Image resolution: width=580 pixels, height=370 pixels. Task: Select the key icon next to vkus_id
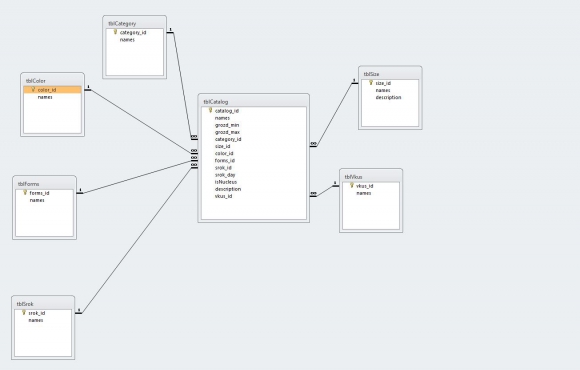pos(352,185)
